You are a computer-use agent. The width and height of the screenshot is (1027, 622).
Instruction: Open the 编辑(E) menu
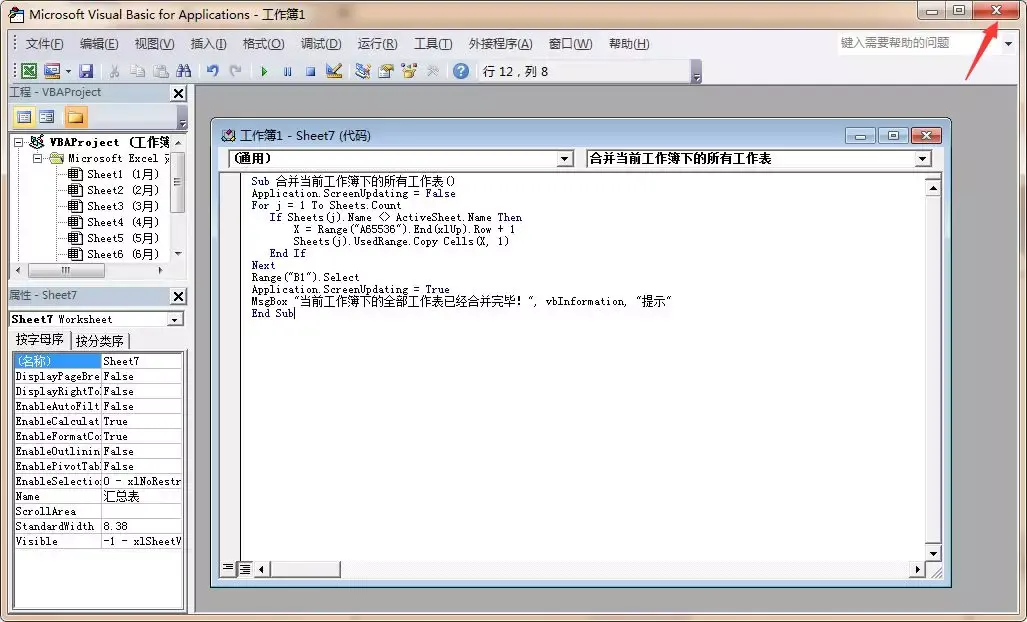[x=99, y=44]
